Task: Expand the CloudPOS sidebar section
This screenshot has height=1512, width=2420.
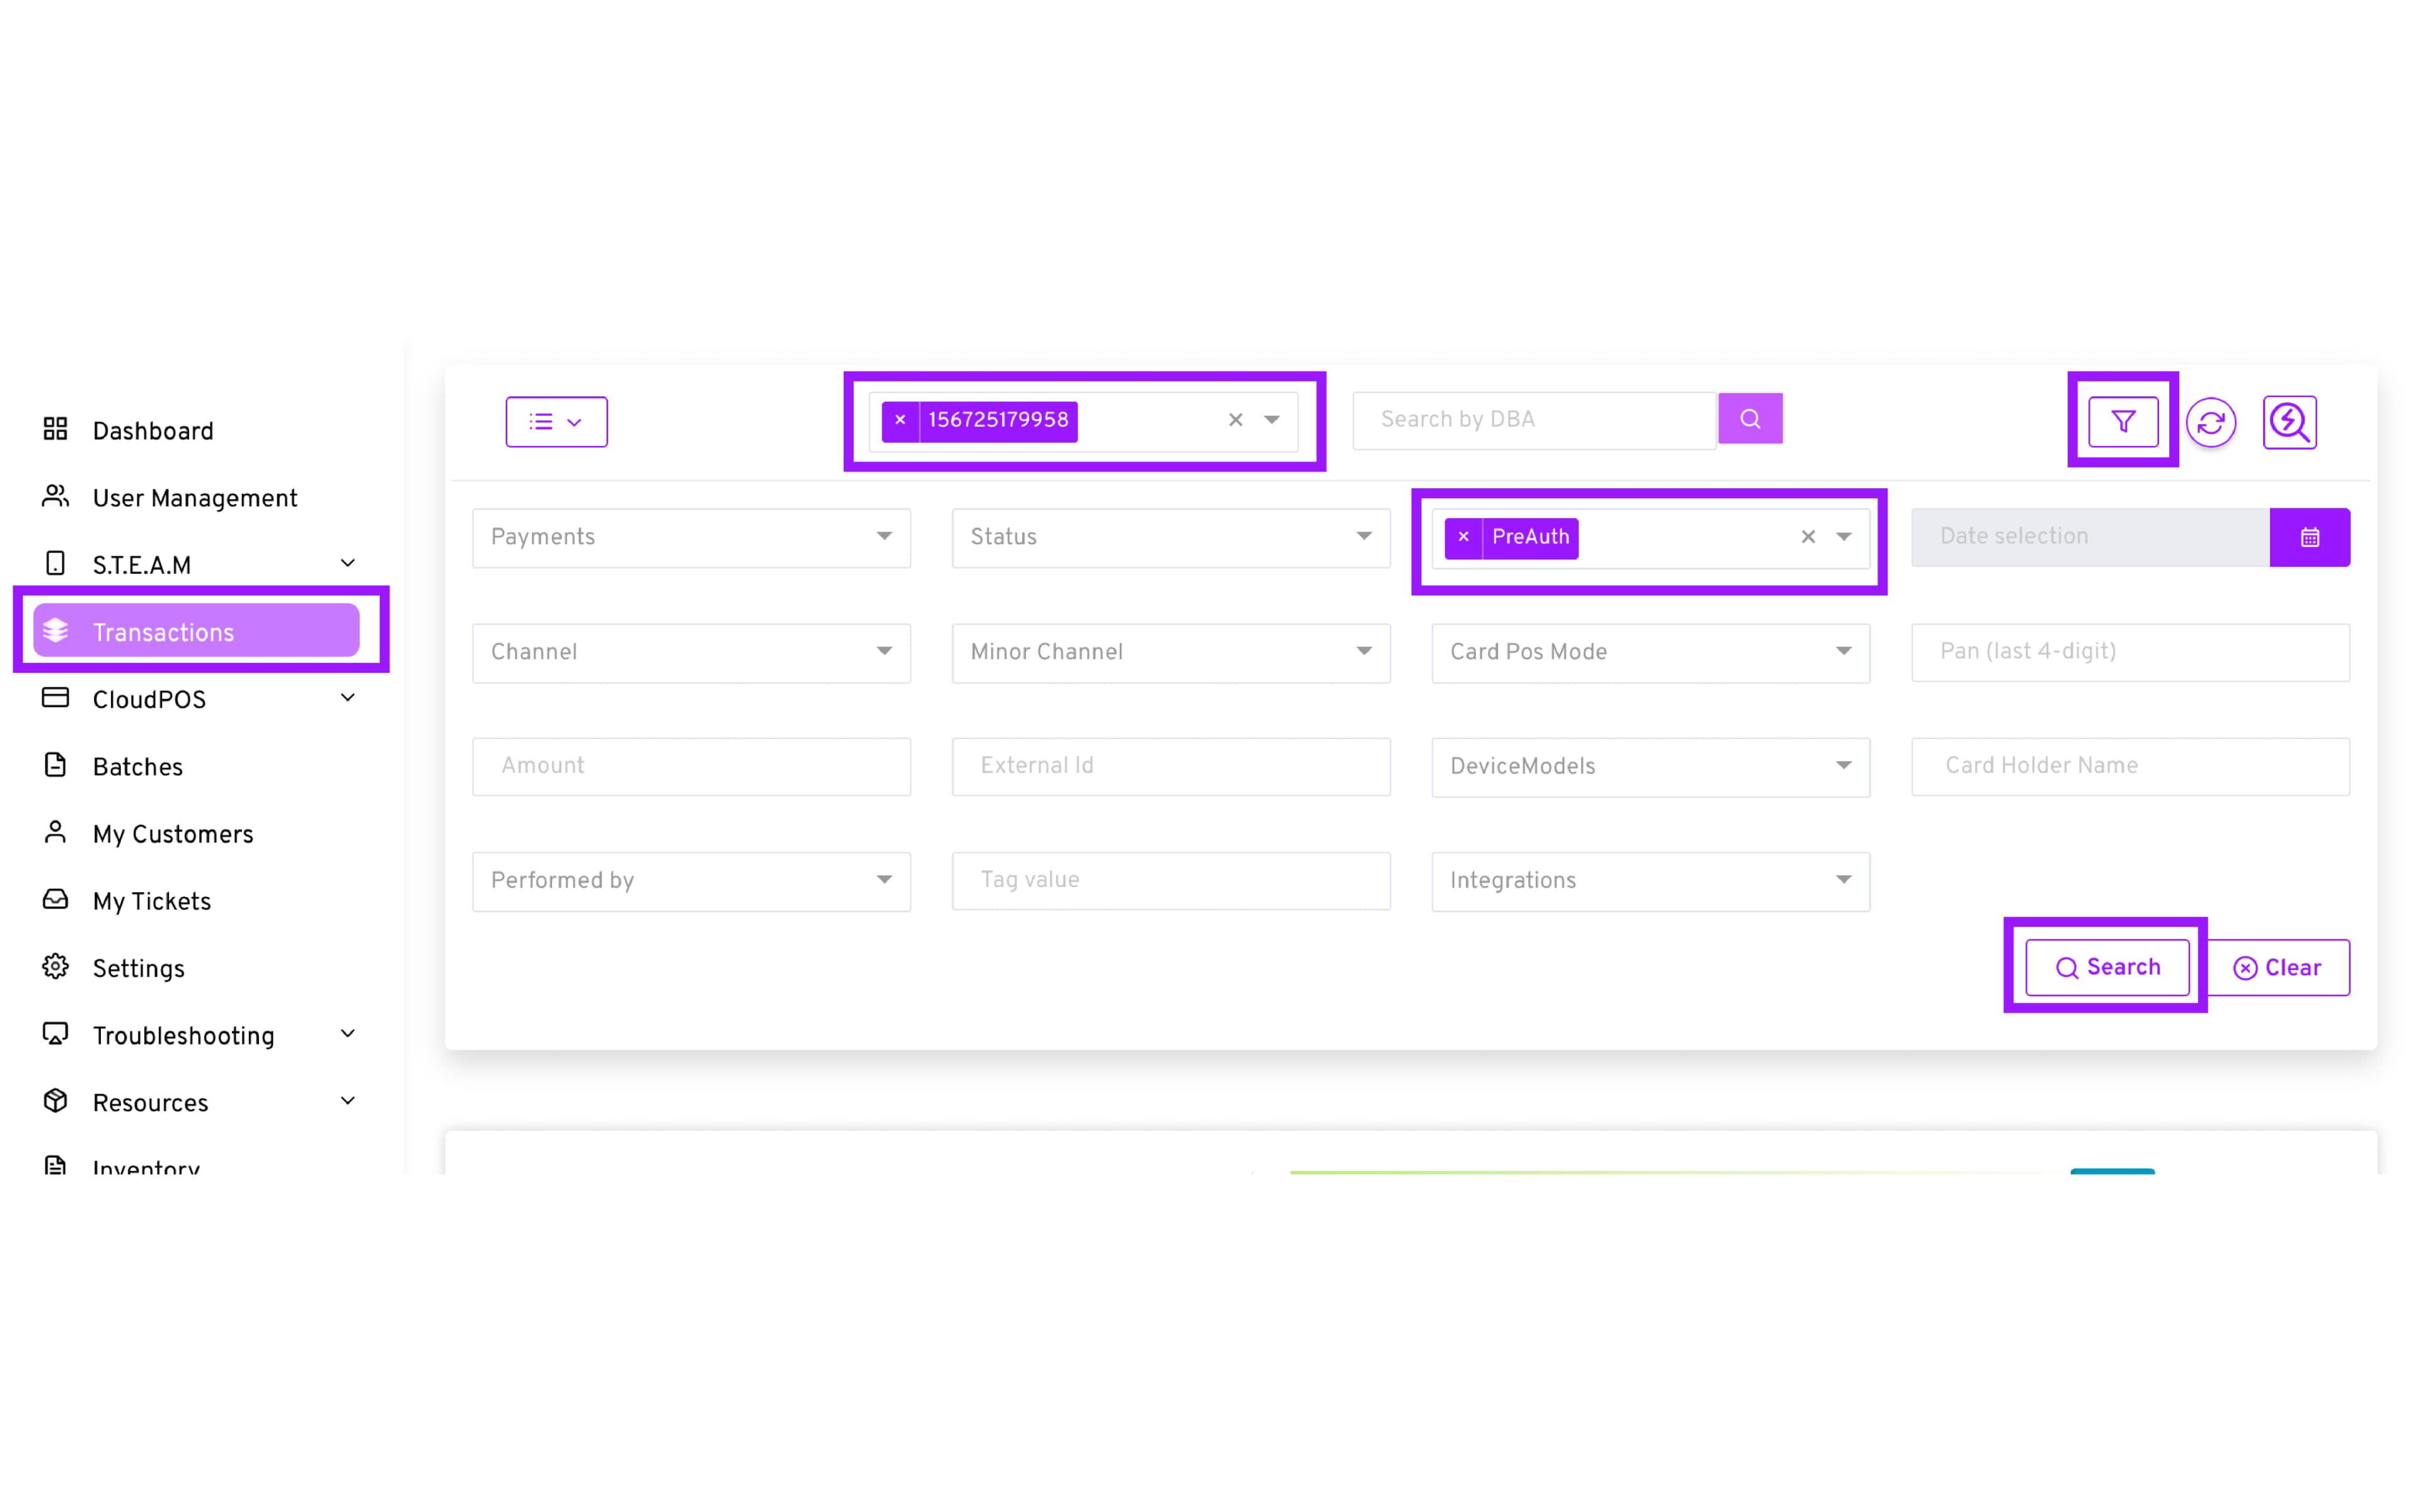Action: [x=347, y=698]
